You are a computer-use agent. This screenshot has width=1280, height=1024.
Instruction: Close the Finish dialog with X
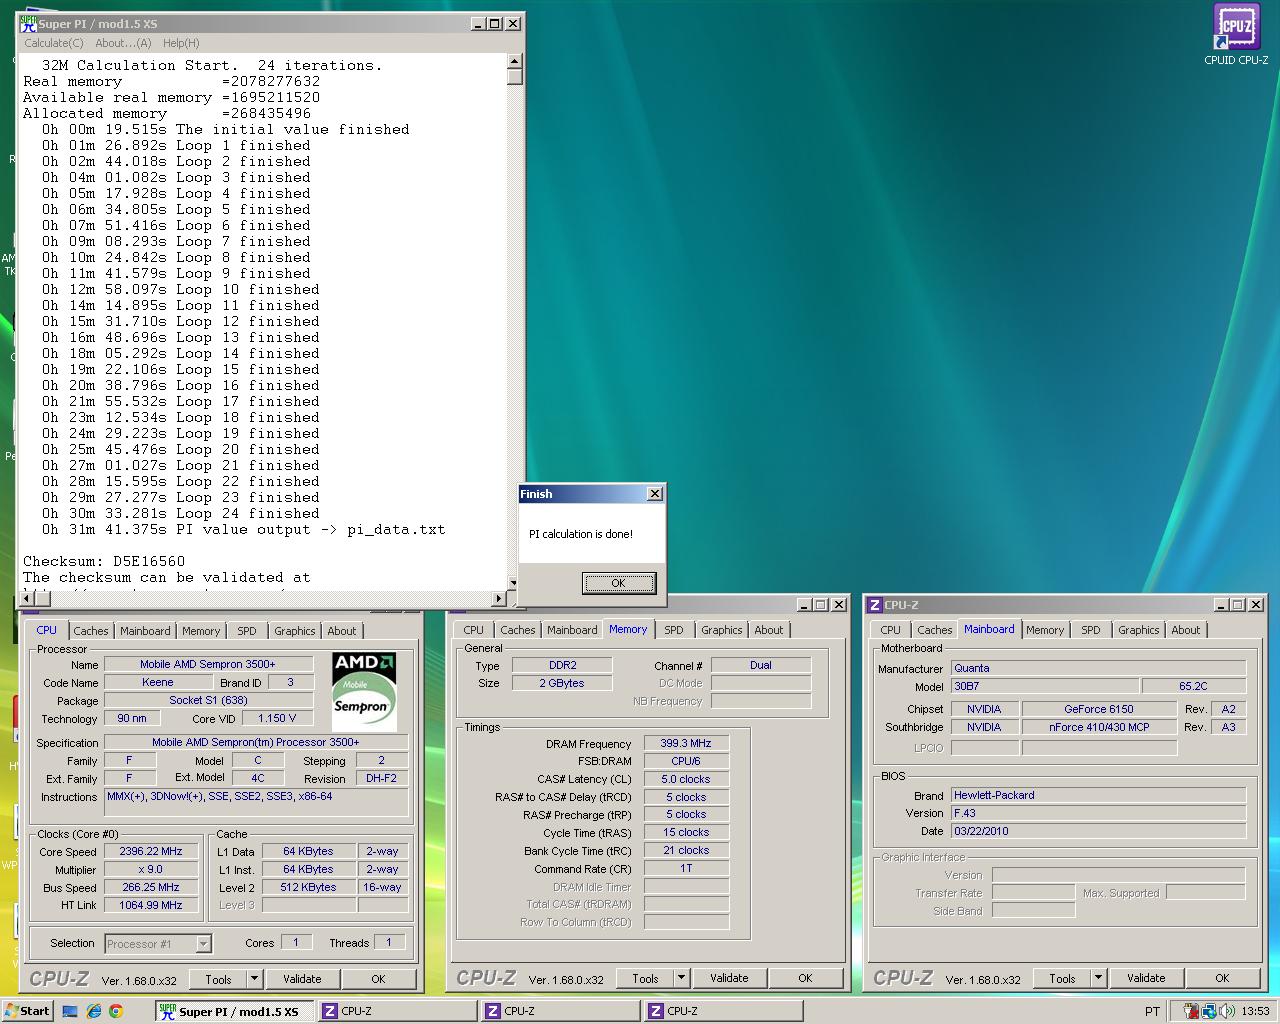(x=655, y=494)
